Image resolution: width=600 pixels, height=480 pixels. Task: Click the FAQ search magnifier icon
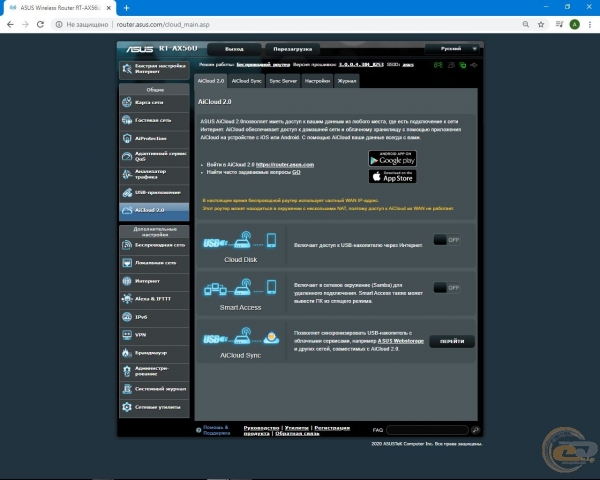pos(475,430)
